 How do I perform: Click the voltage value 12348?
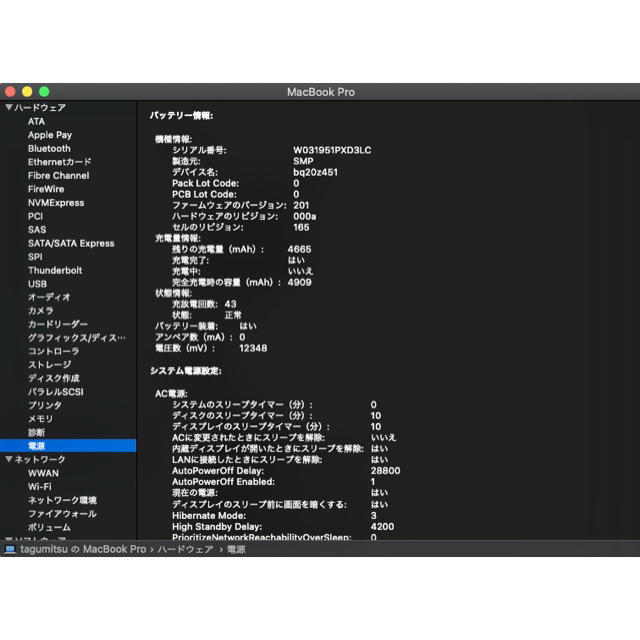[x=253, y=348]
